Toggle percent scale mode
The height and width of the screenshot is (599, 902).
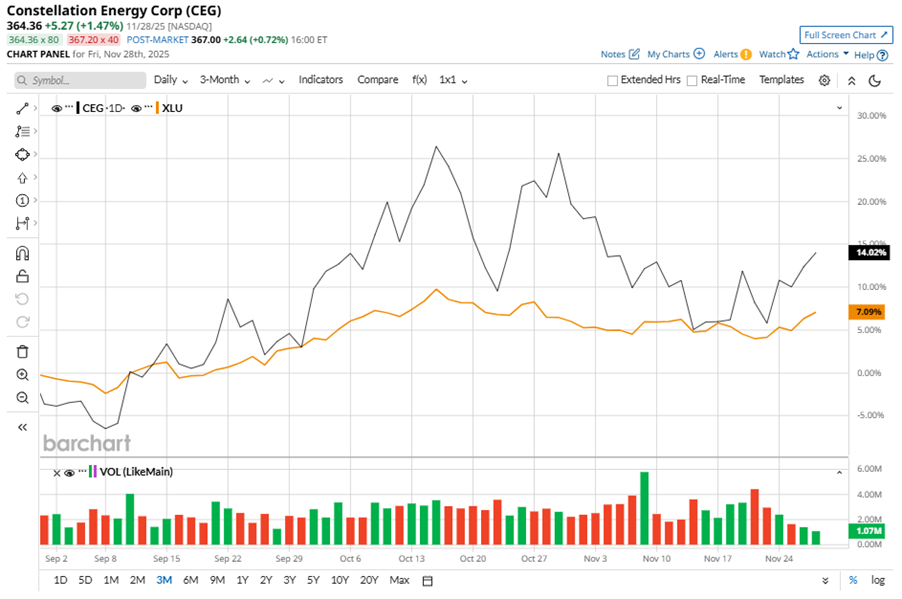pyautogui.click(x=853, y=580)
